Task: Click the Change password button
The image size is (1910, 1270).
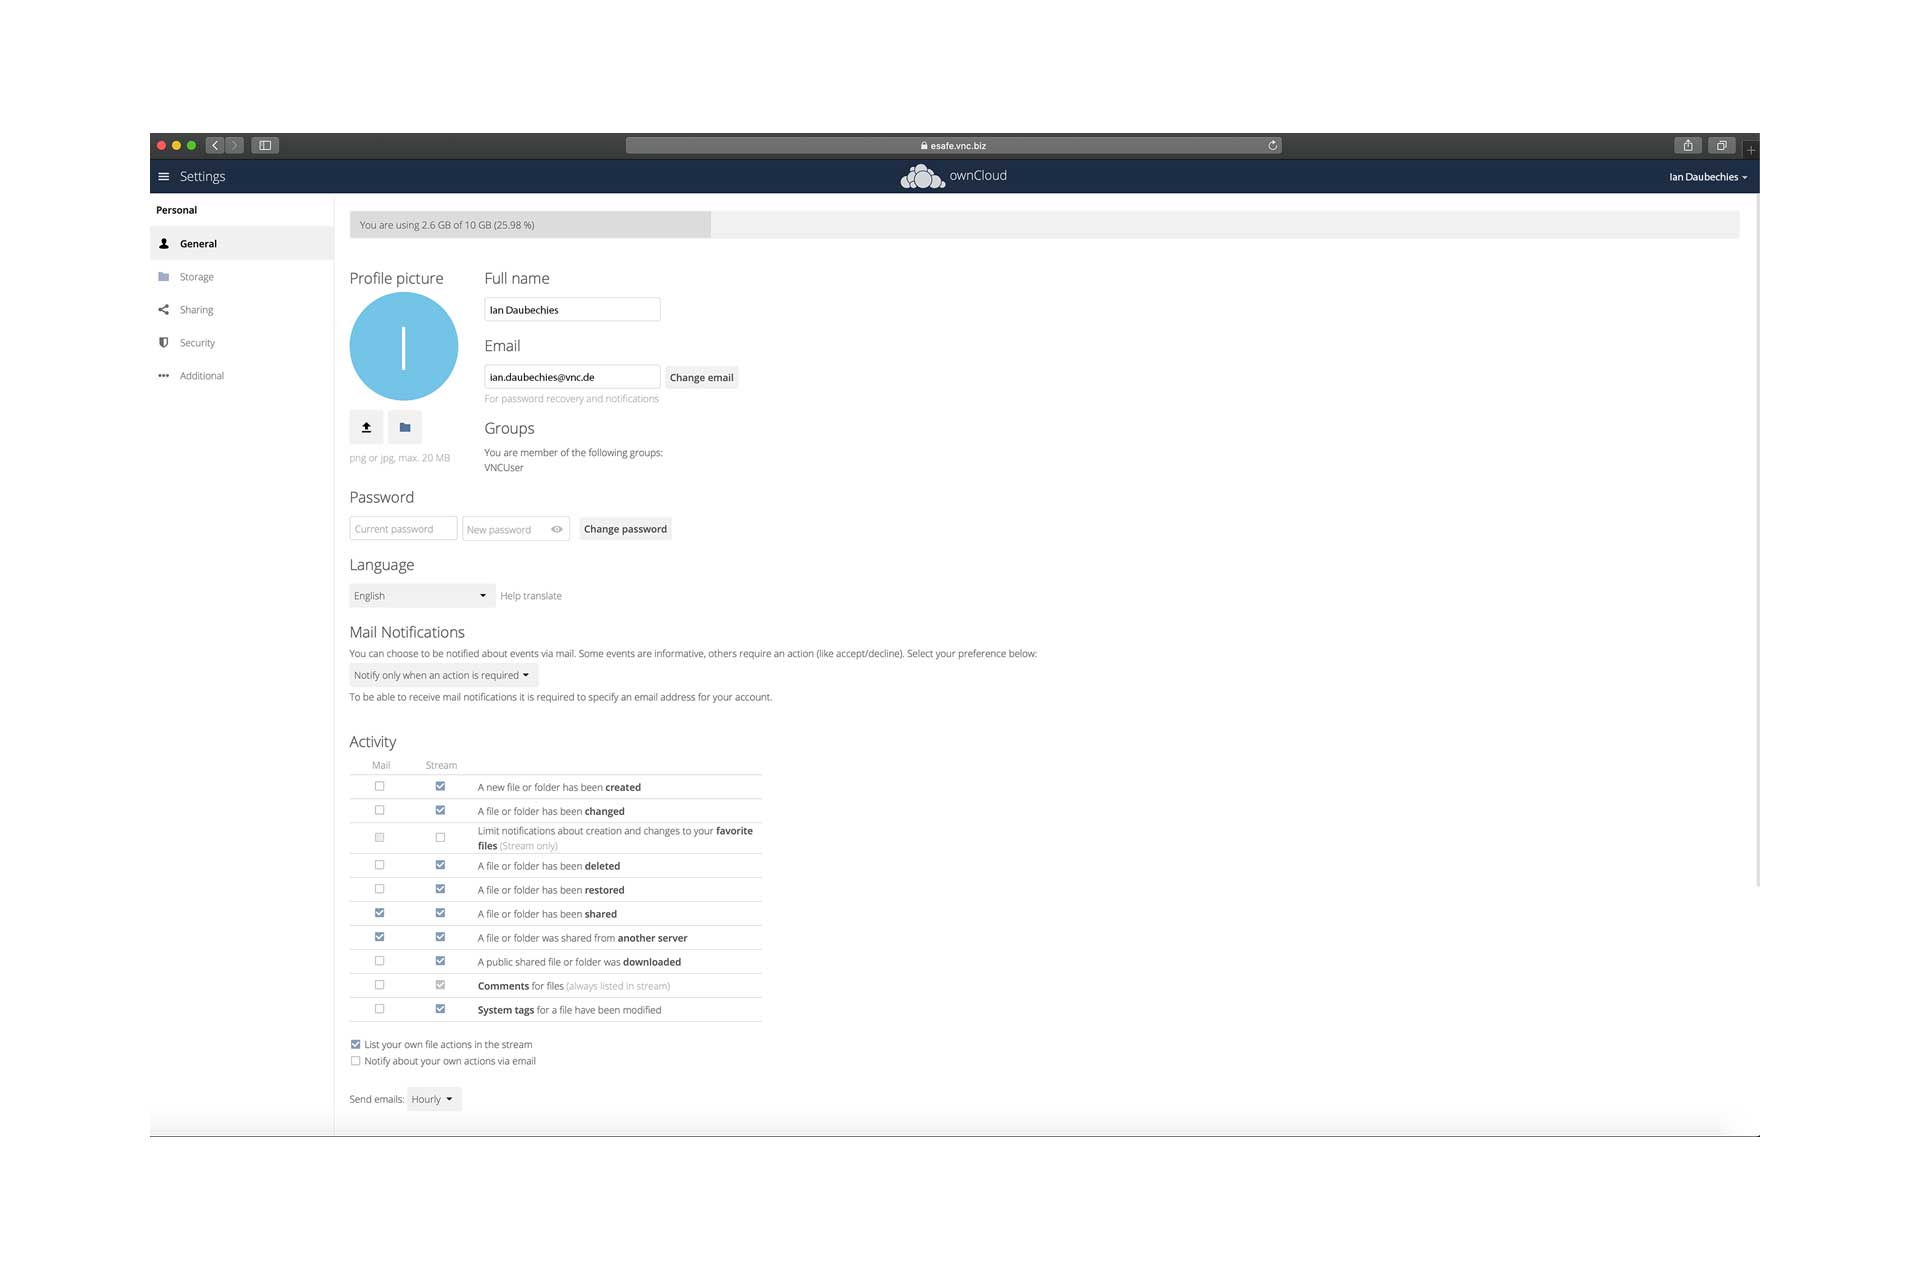Action: point(625,529)
